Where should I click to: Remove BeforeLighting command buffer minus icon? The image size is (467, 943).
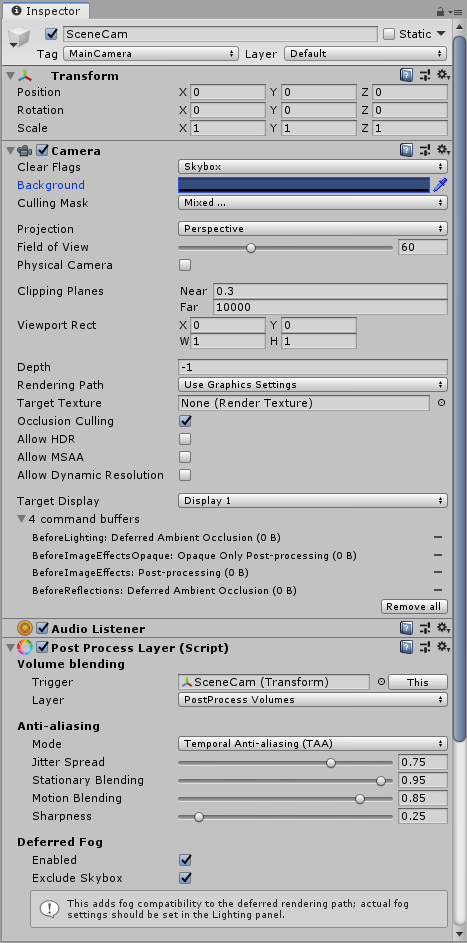438,537
